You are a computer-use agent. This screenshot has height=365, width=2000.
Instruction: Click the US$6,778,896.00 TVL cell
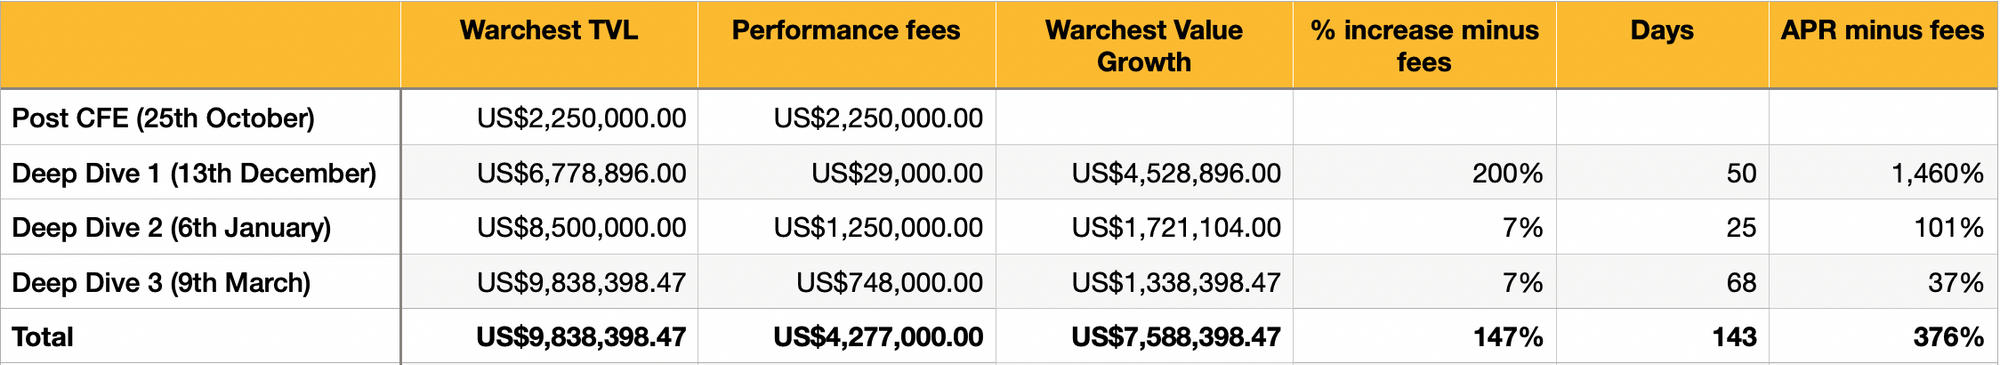click(549, 173)
